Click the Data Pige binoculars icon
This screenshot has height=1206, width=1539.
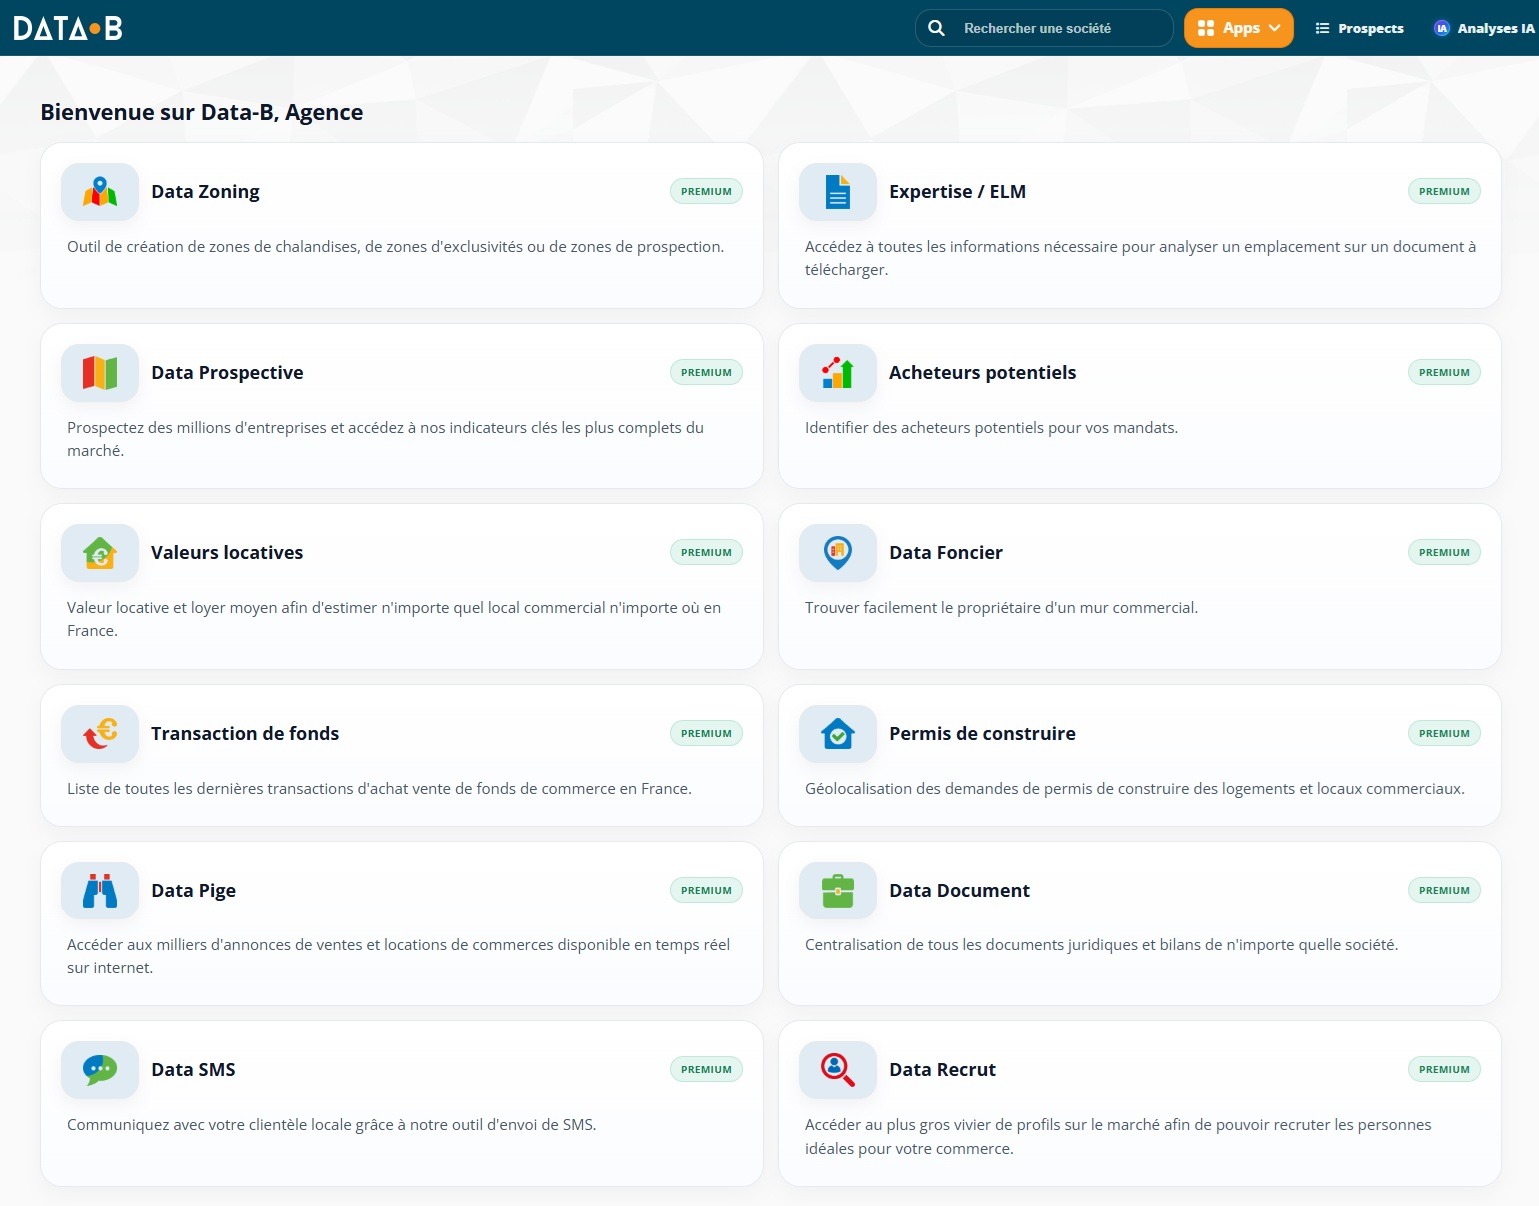pos(100,891)
